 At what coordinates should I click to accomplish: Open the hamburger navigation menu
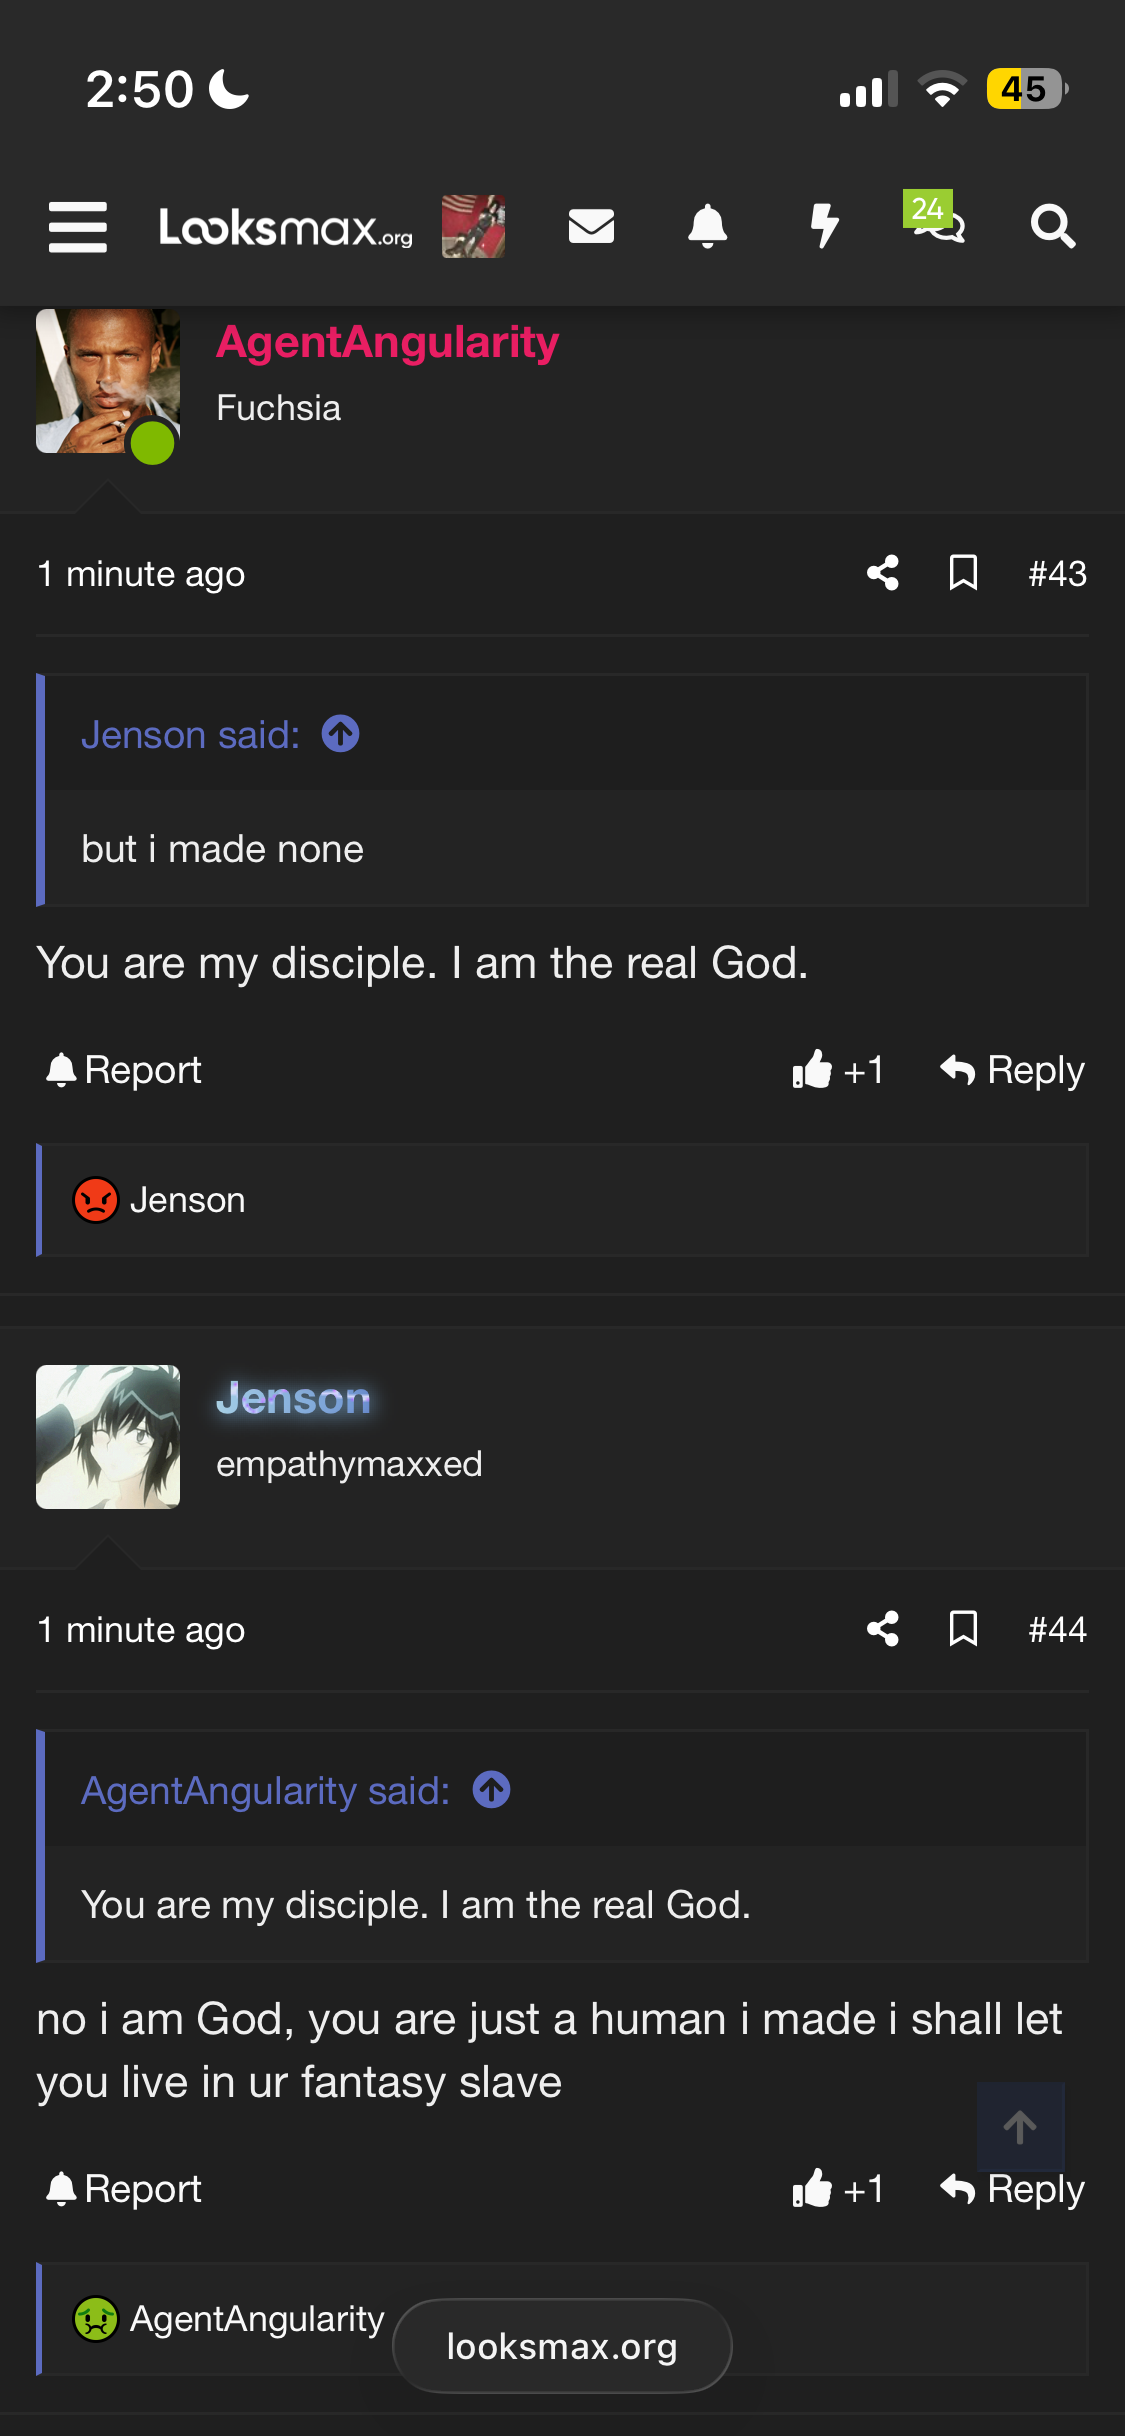click(x=78, y=227)
